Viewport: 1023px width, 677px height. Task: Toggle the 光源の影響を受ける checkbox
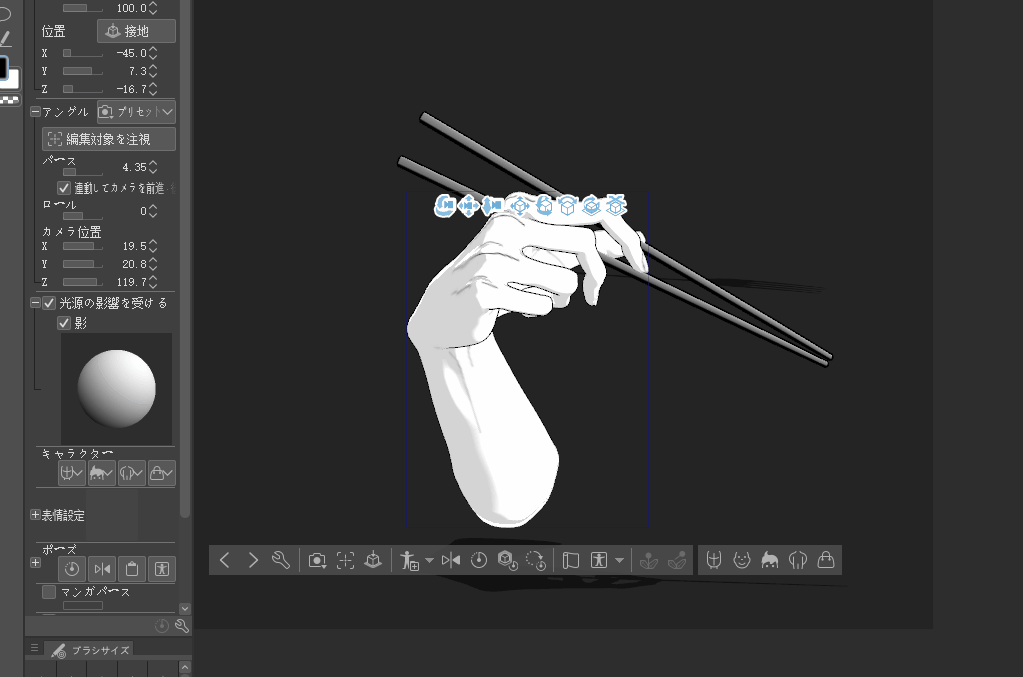[47, 302]
